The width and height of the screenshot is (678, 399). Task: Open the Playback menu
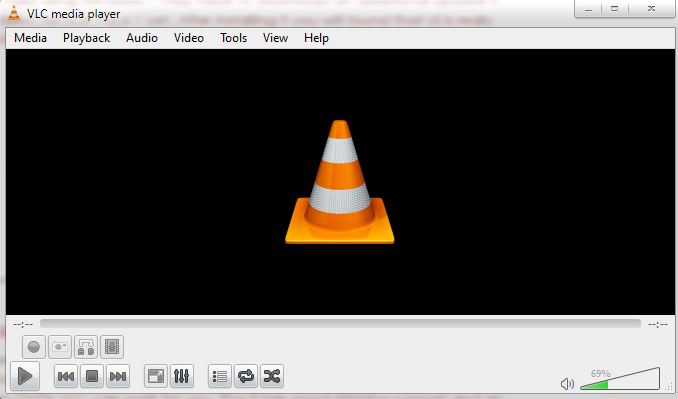click(x=86, y=38)
